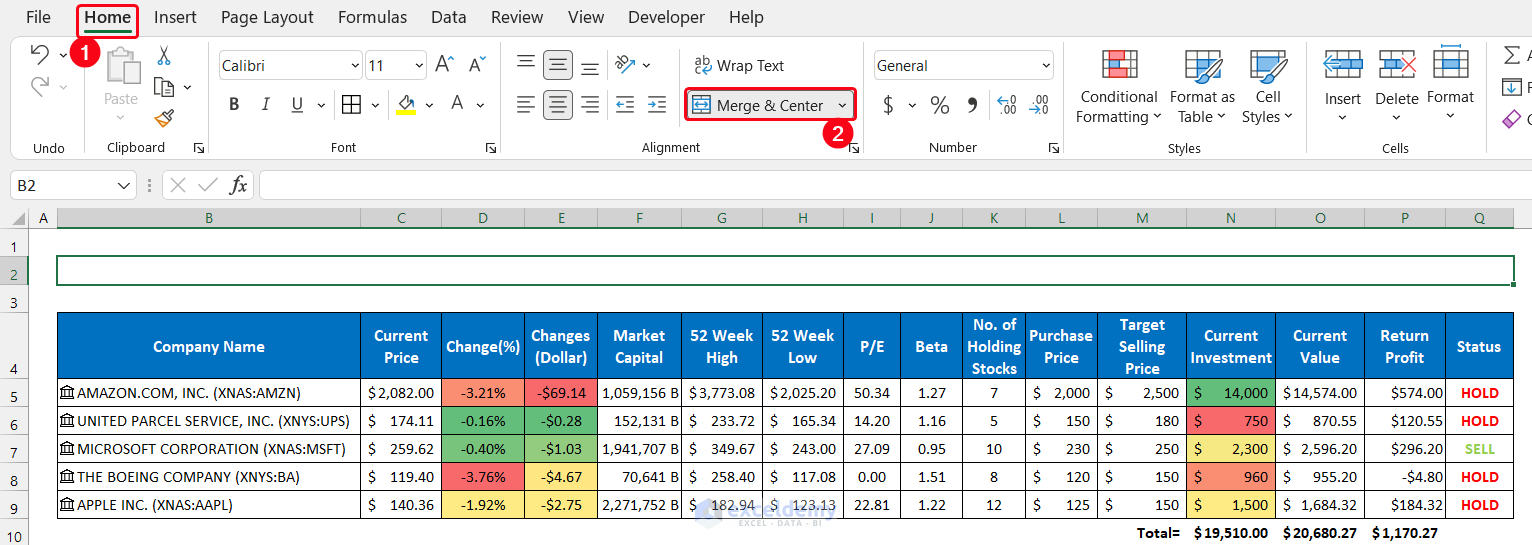Expand the General number format dropdown
The height and width of the screenshot is (545, 1532).
[1046, 66]
